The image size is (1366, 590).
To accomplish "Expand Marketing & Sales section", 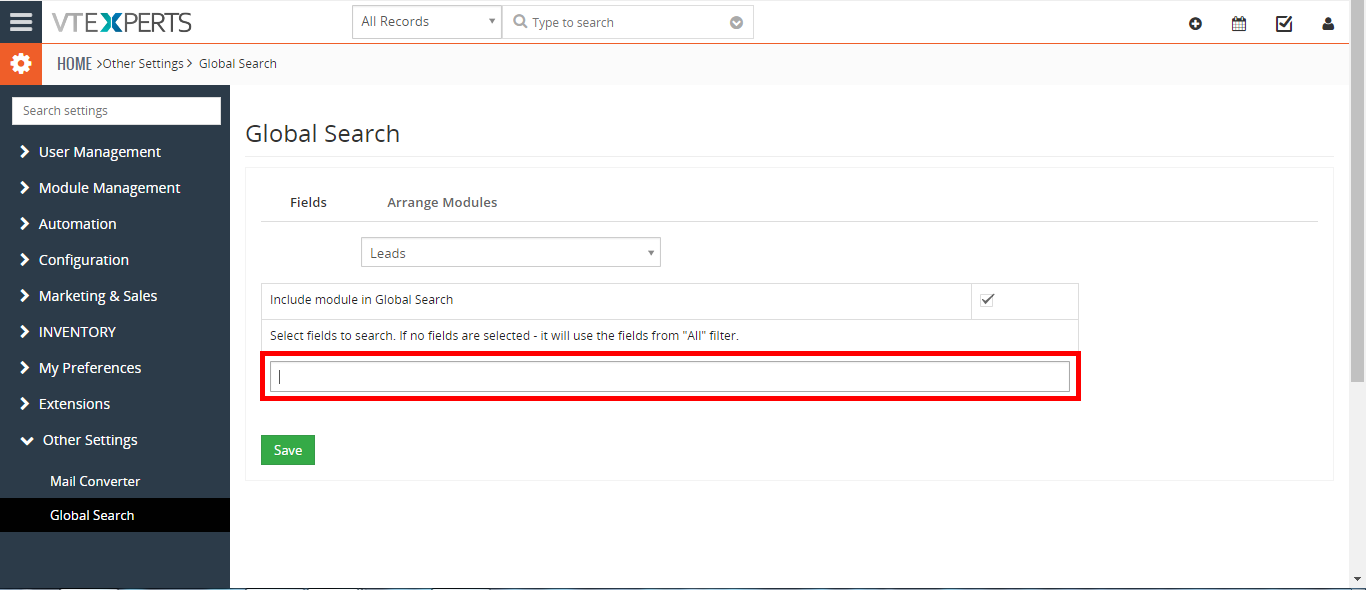I will pos(88,296).
